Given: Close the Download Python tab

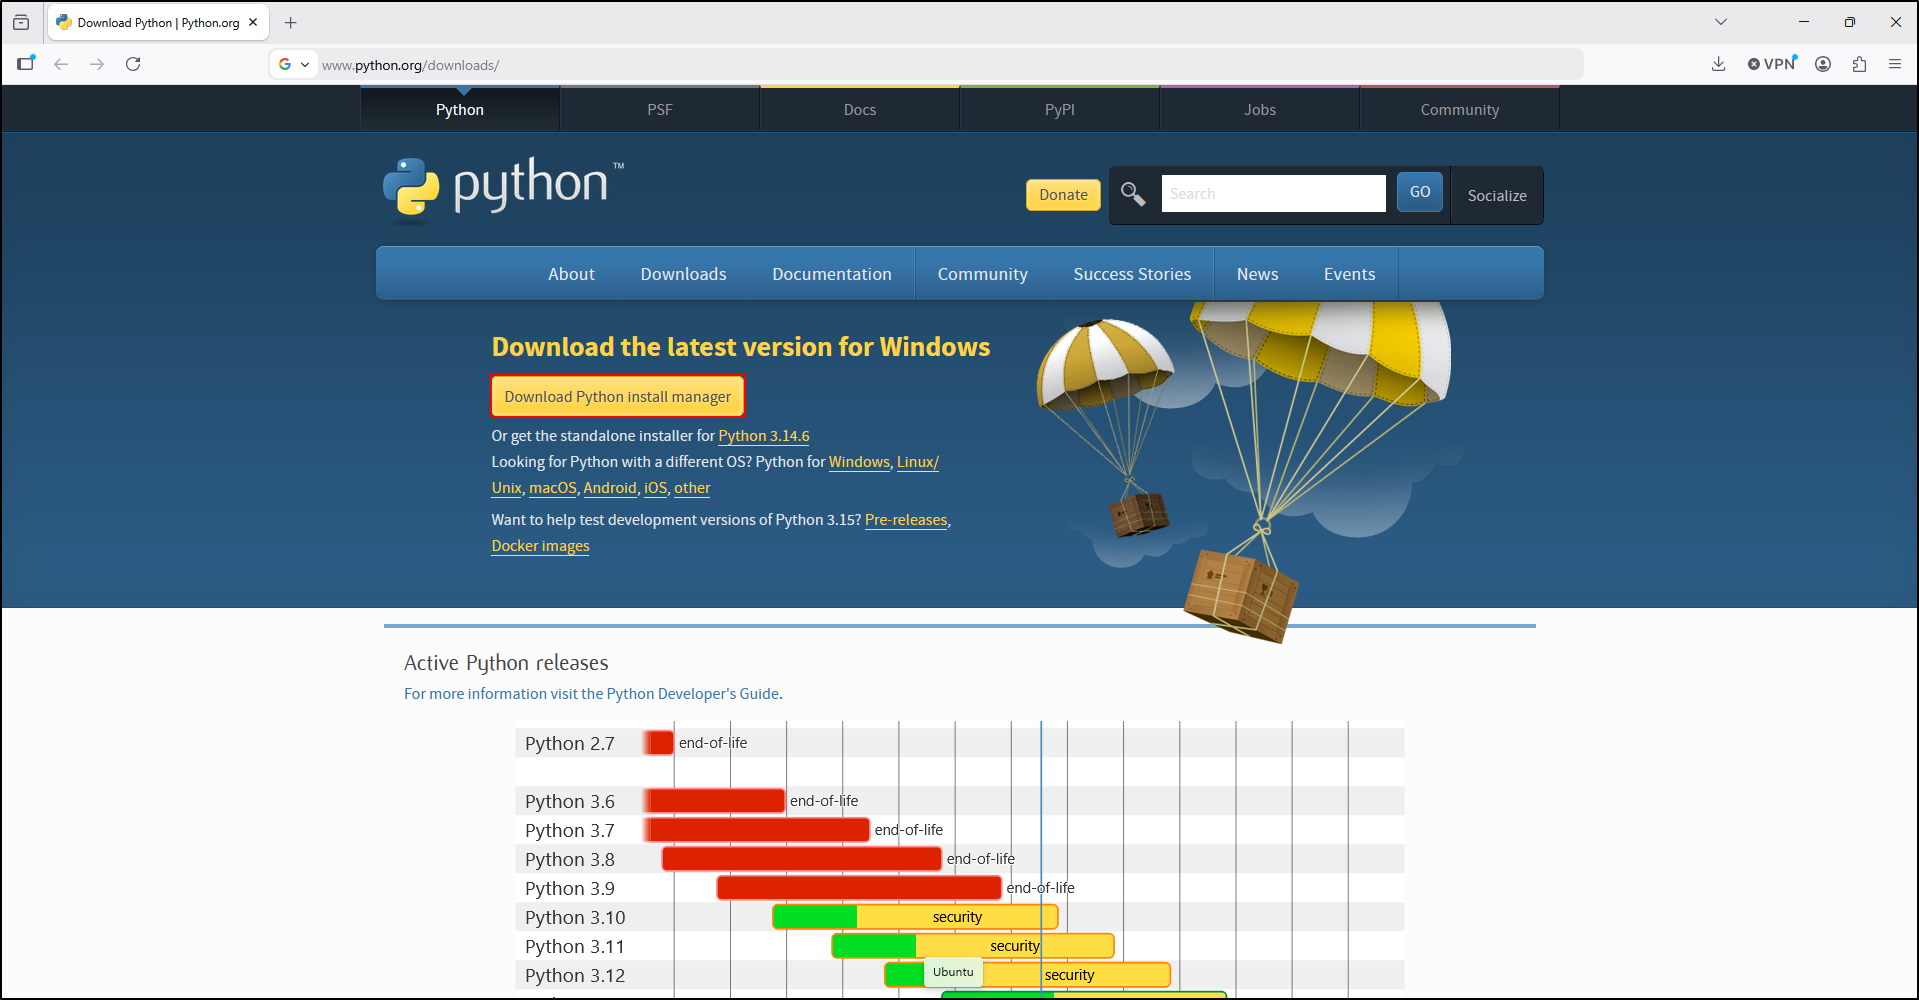Looking at the screenshot, I should click(x=253, y=22).
